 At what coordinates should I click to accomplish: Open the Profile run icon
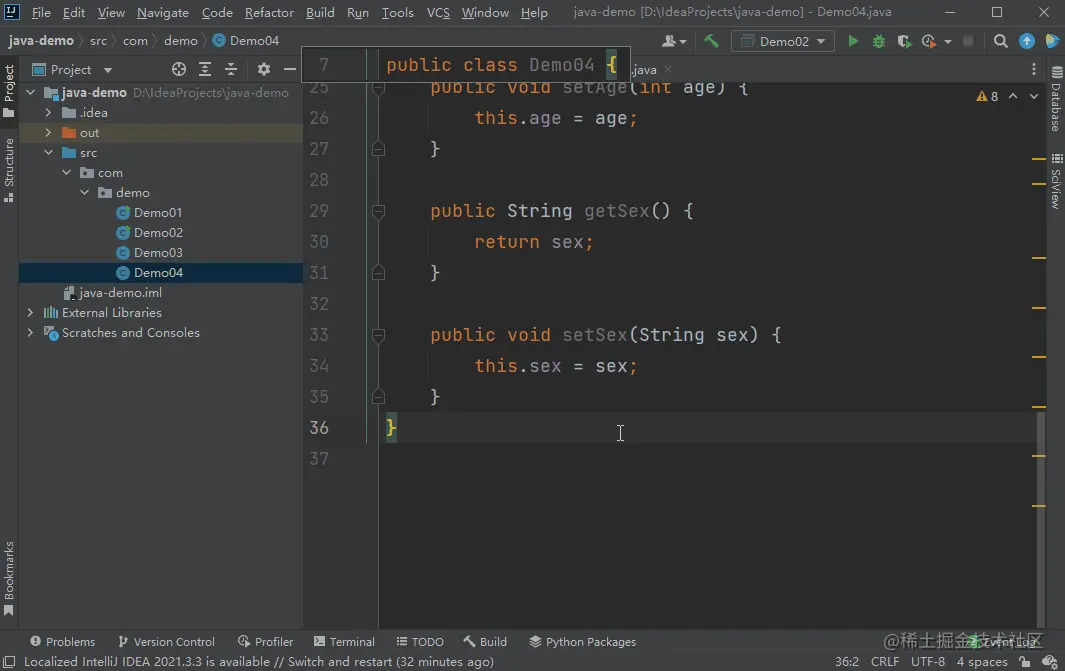point(929,41)
